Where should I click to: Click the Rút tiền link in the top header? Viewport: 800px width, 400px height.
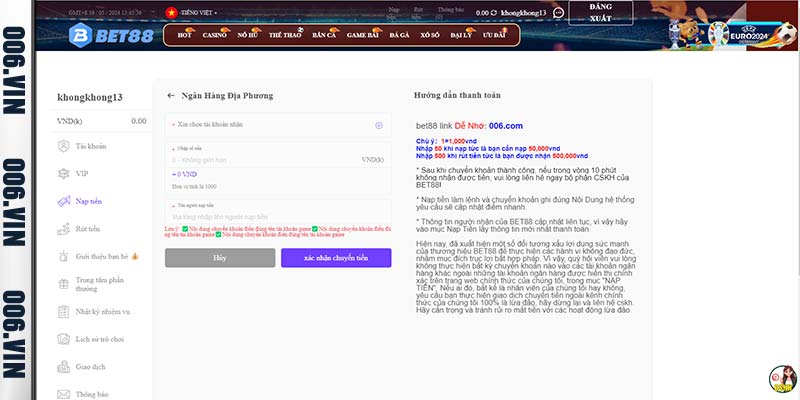[x=418, y=13]
